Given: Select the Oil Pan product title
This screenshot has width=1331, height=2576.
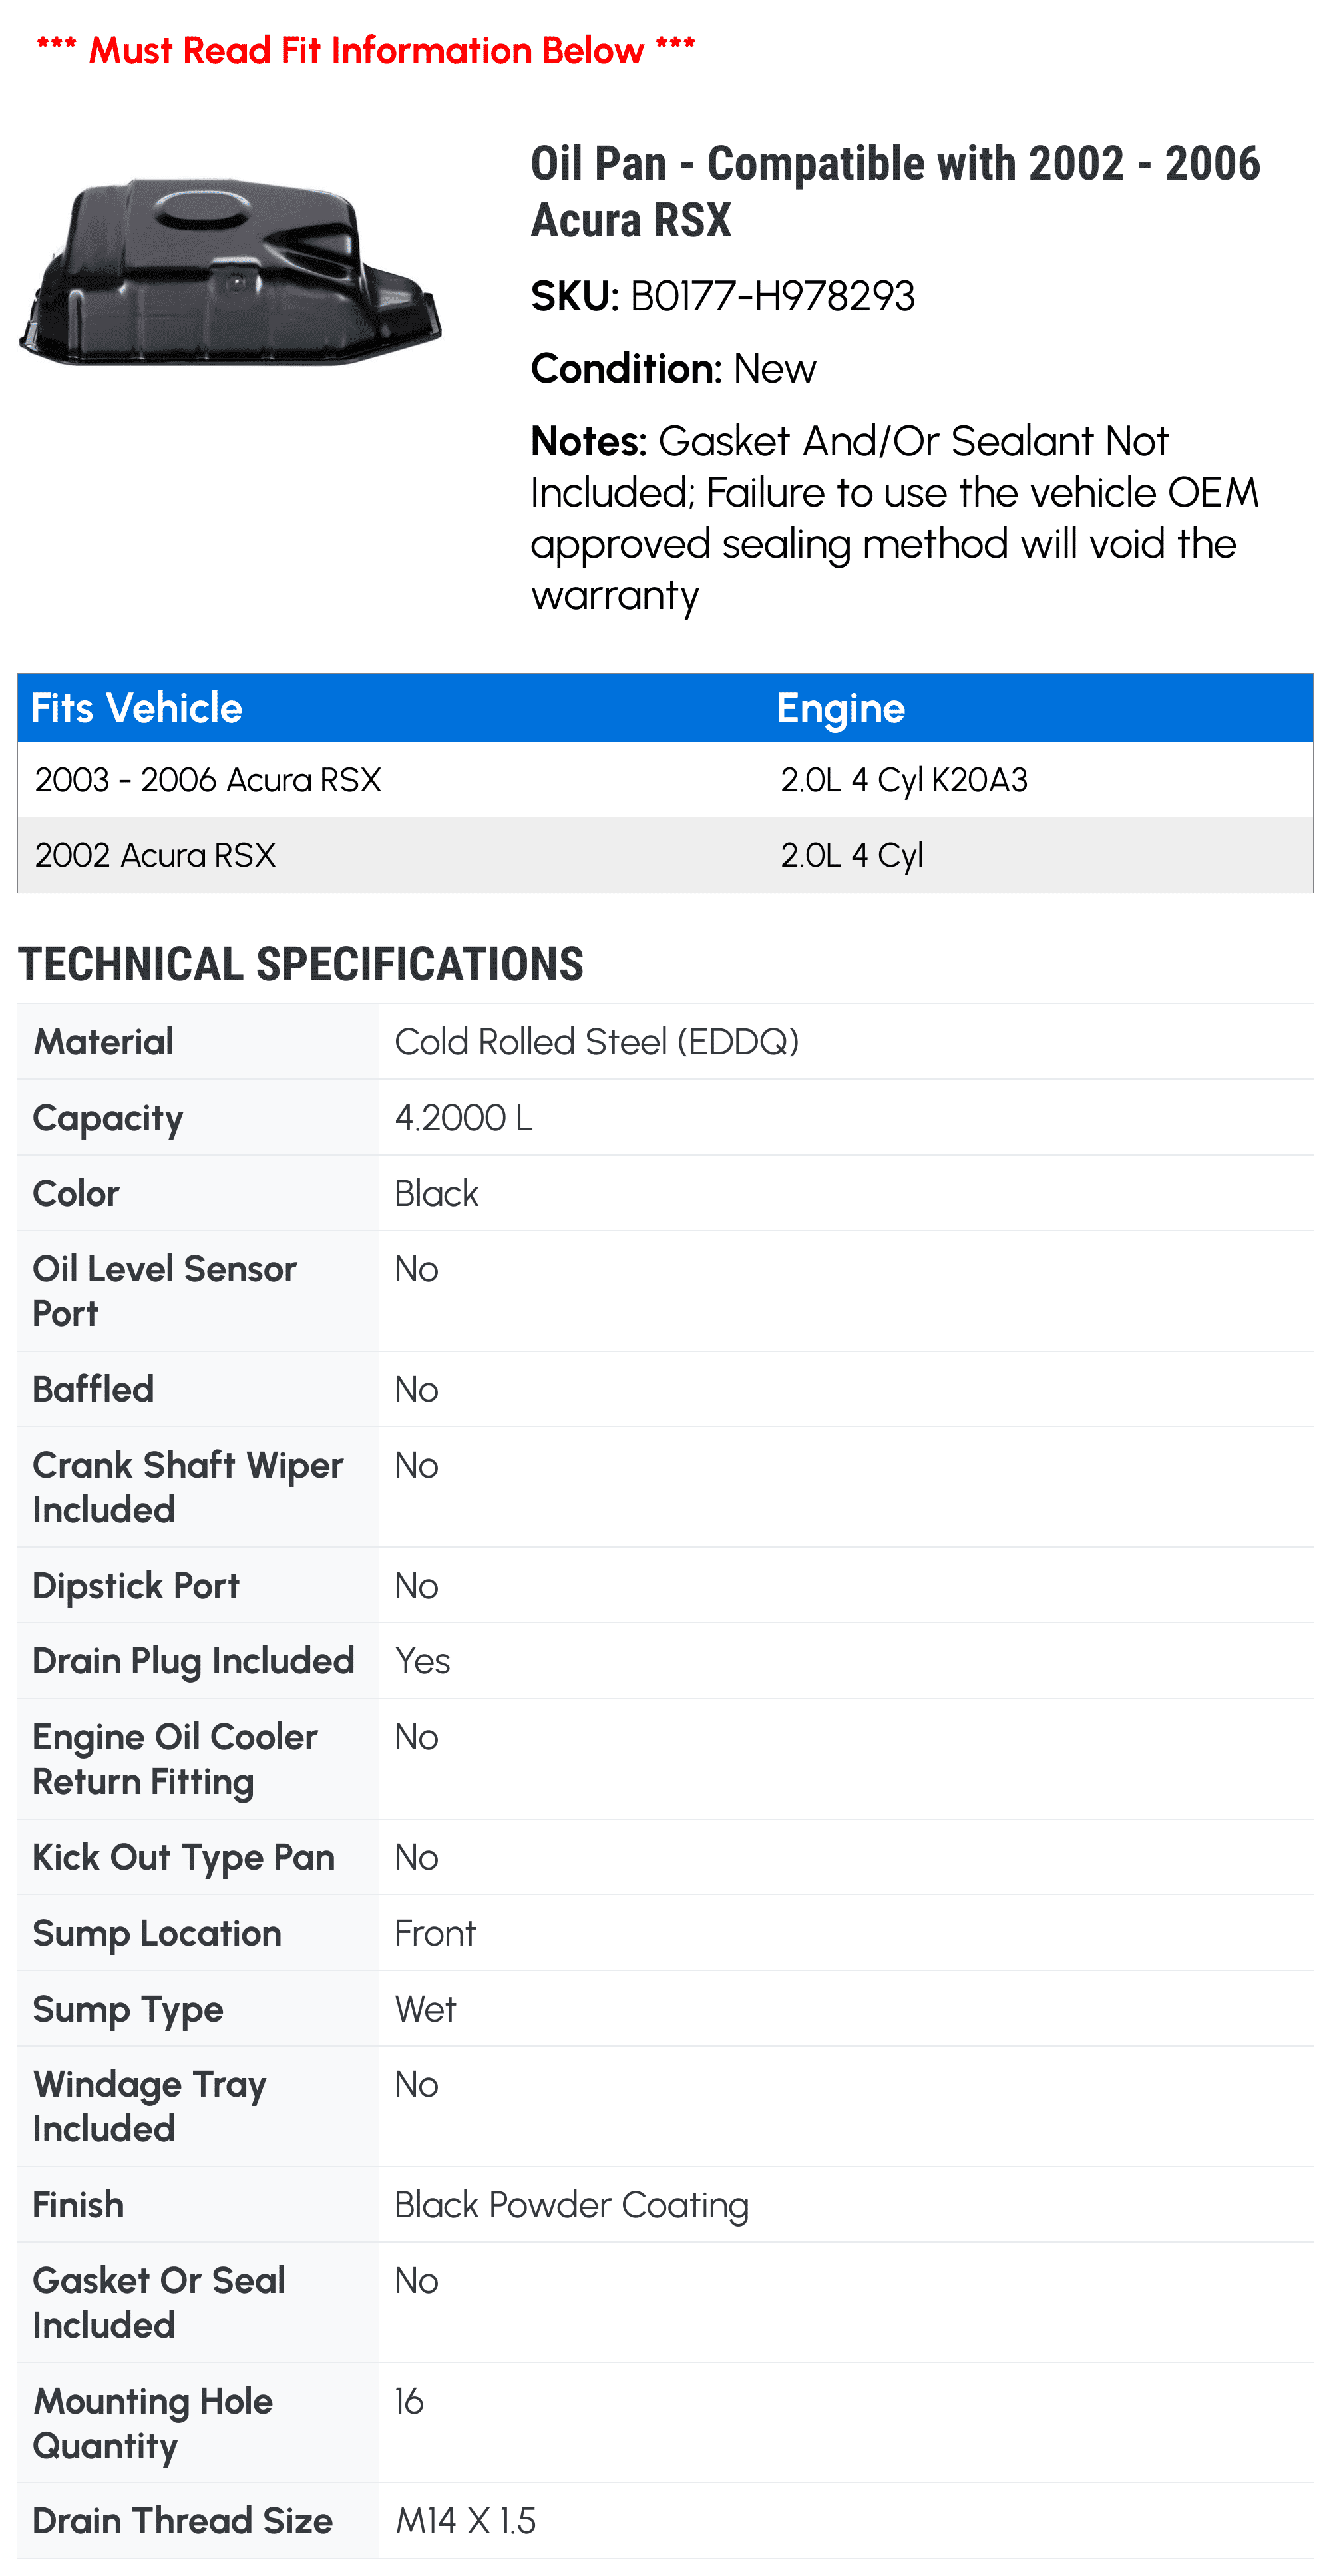Looking at the screenshot, I should (895, 191).
